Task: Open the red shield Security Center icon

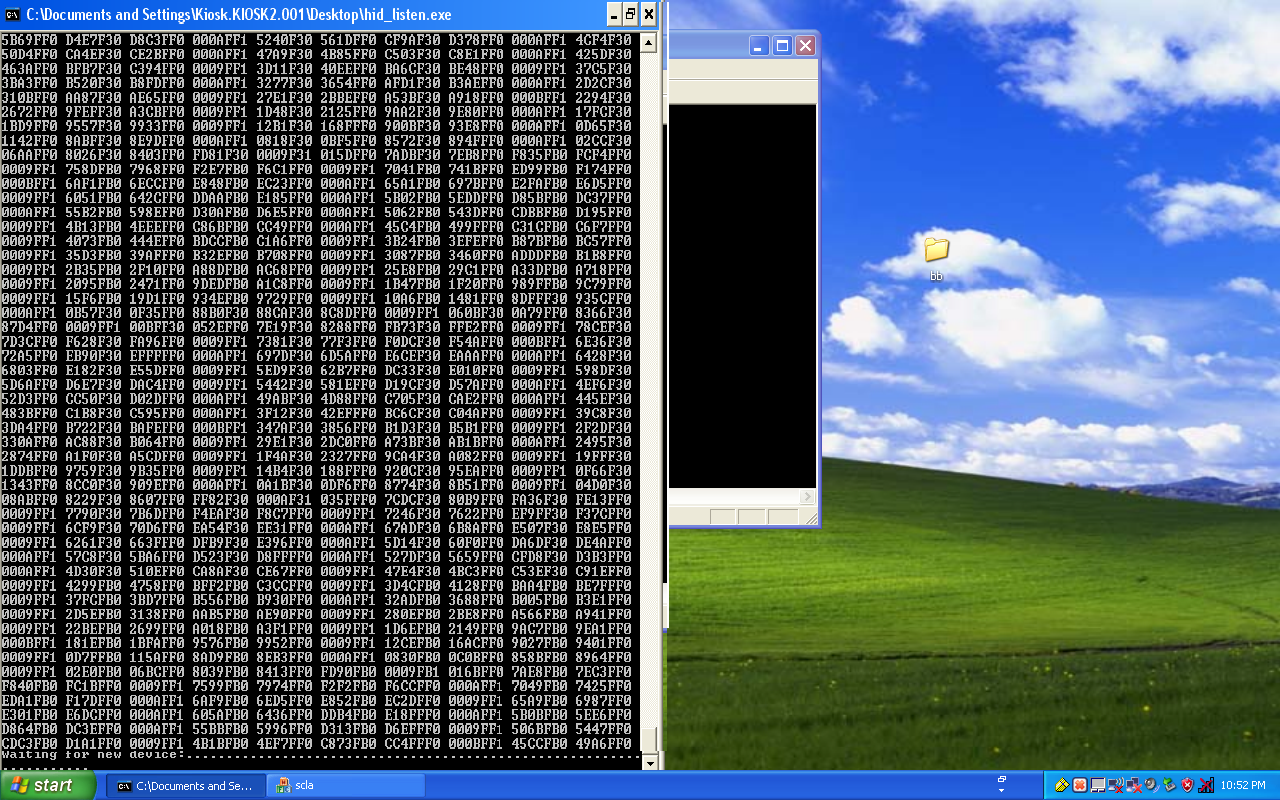Action: coord(1187,785)
